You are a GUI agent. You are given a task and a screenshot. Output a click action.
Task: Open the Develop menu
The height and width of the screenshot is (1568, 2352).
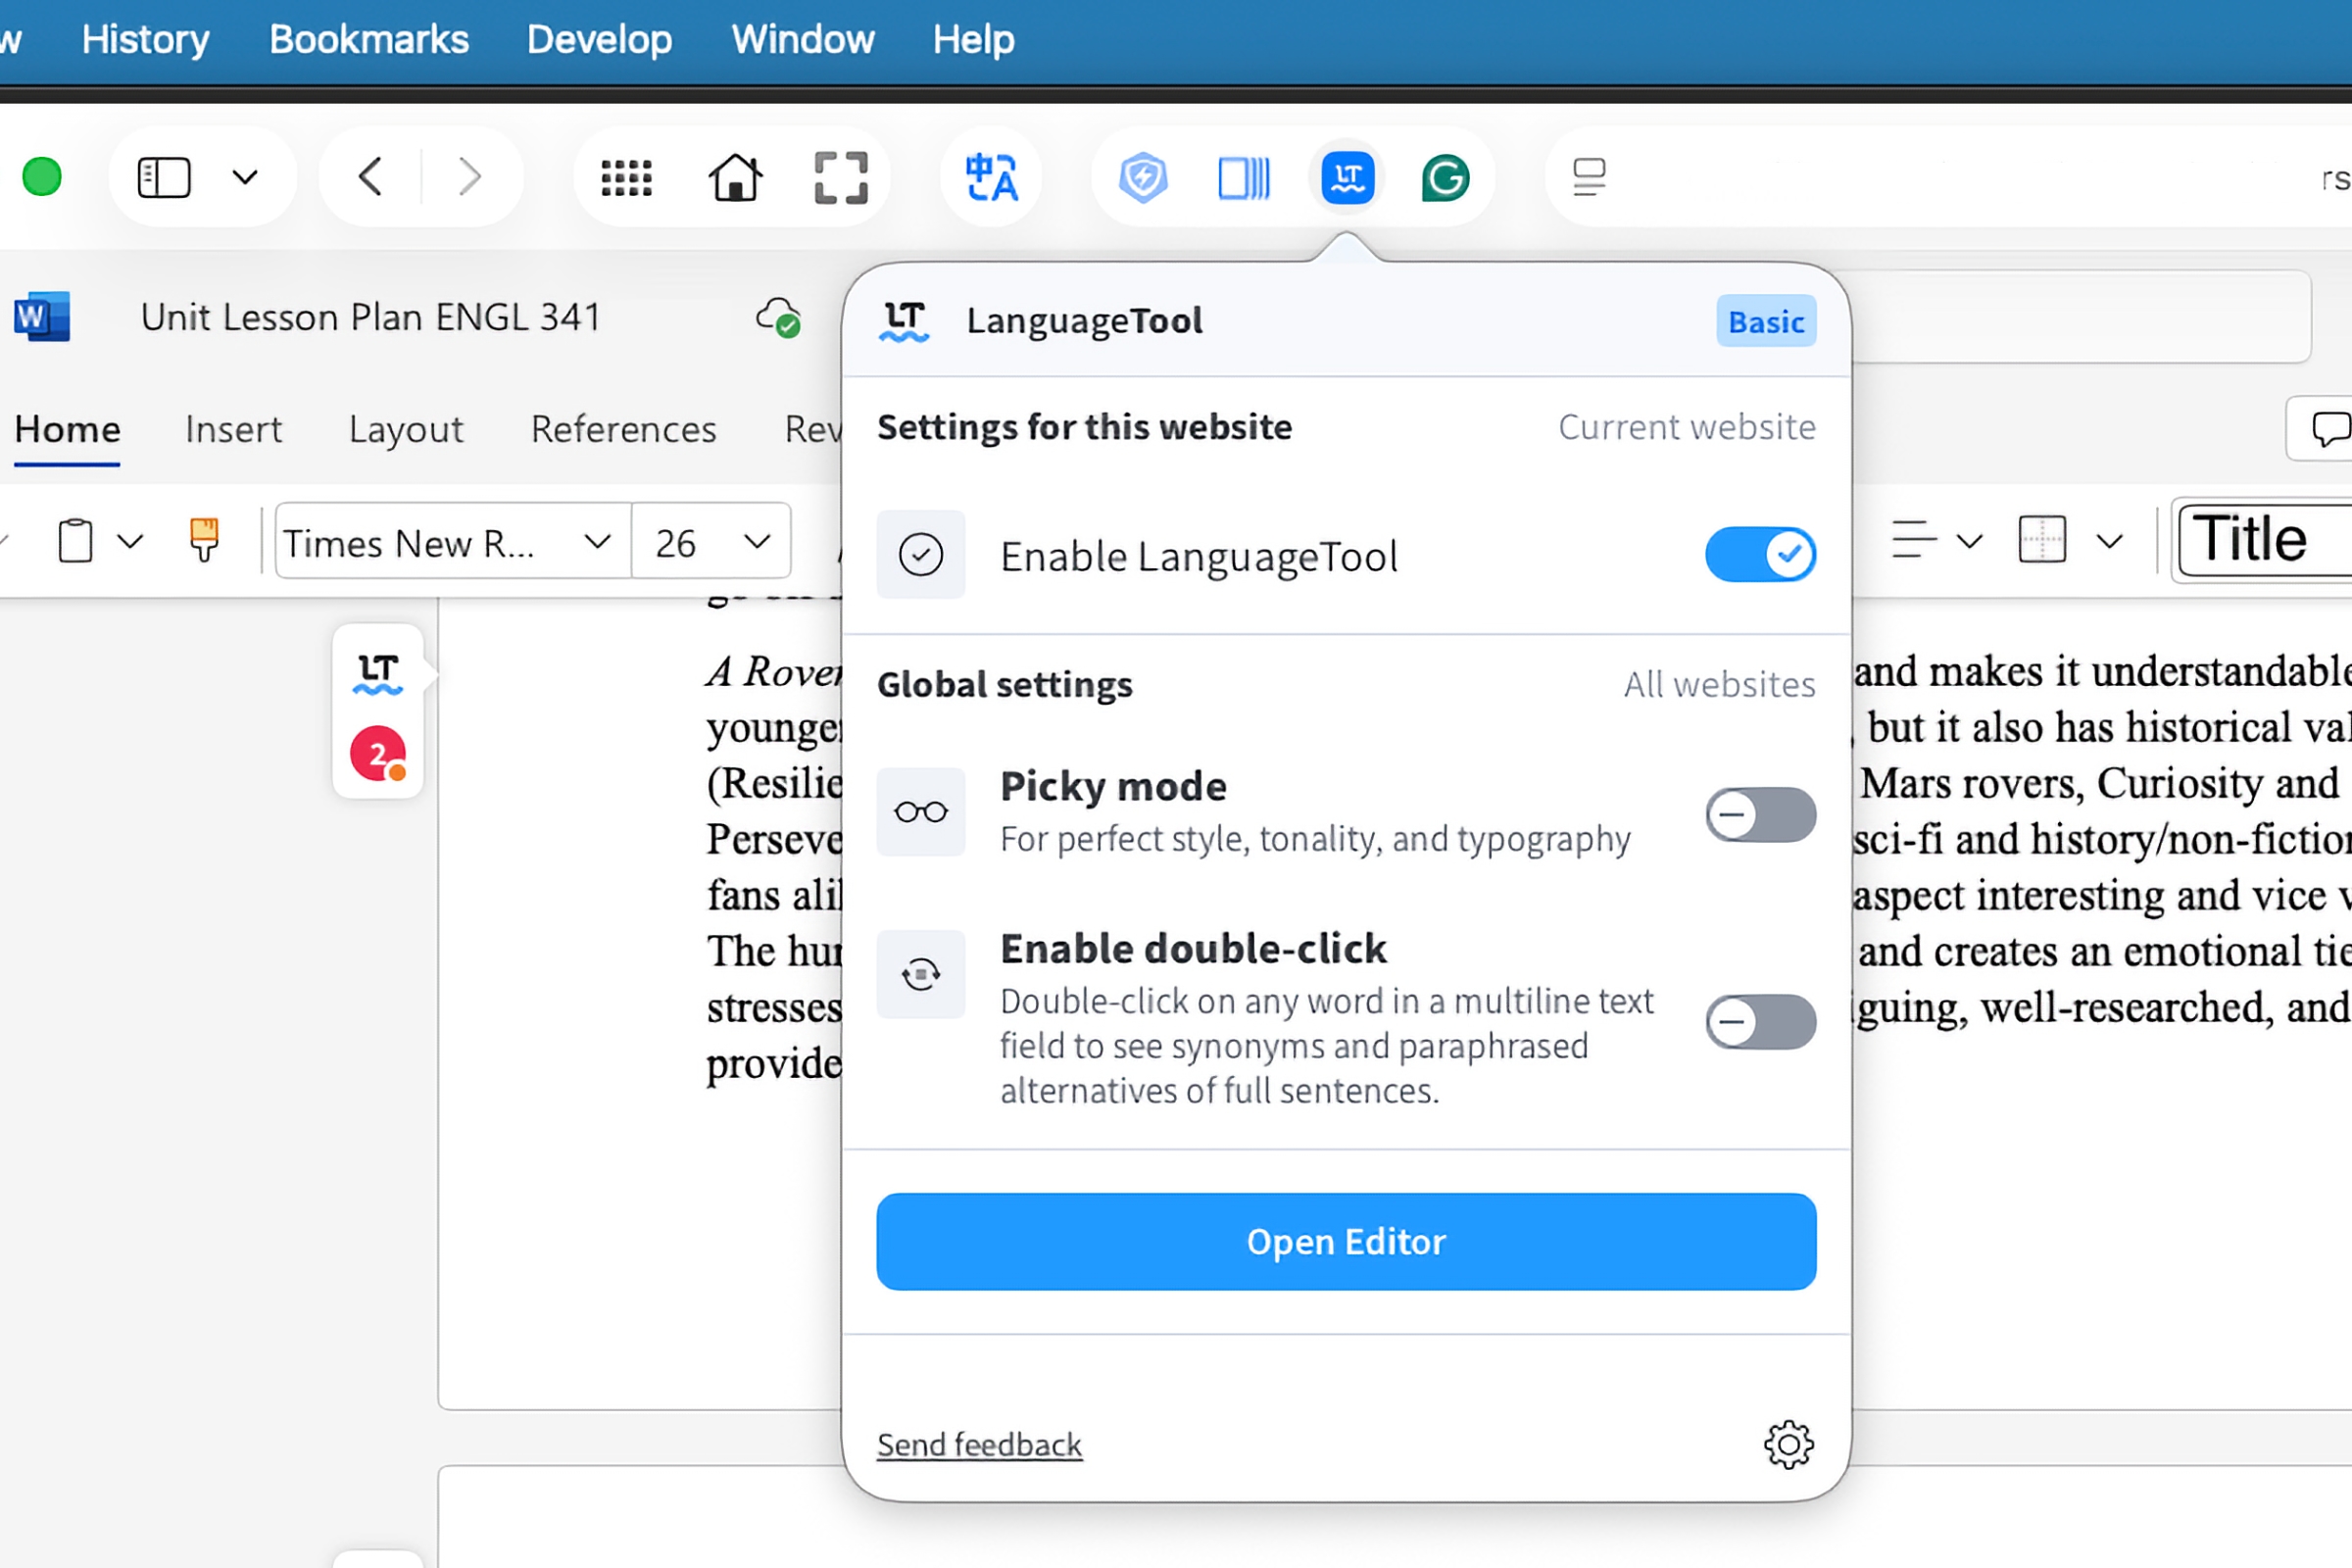(599, 39)
